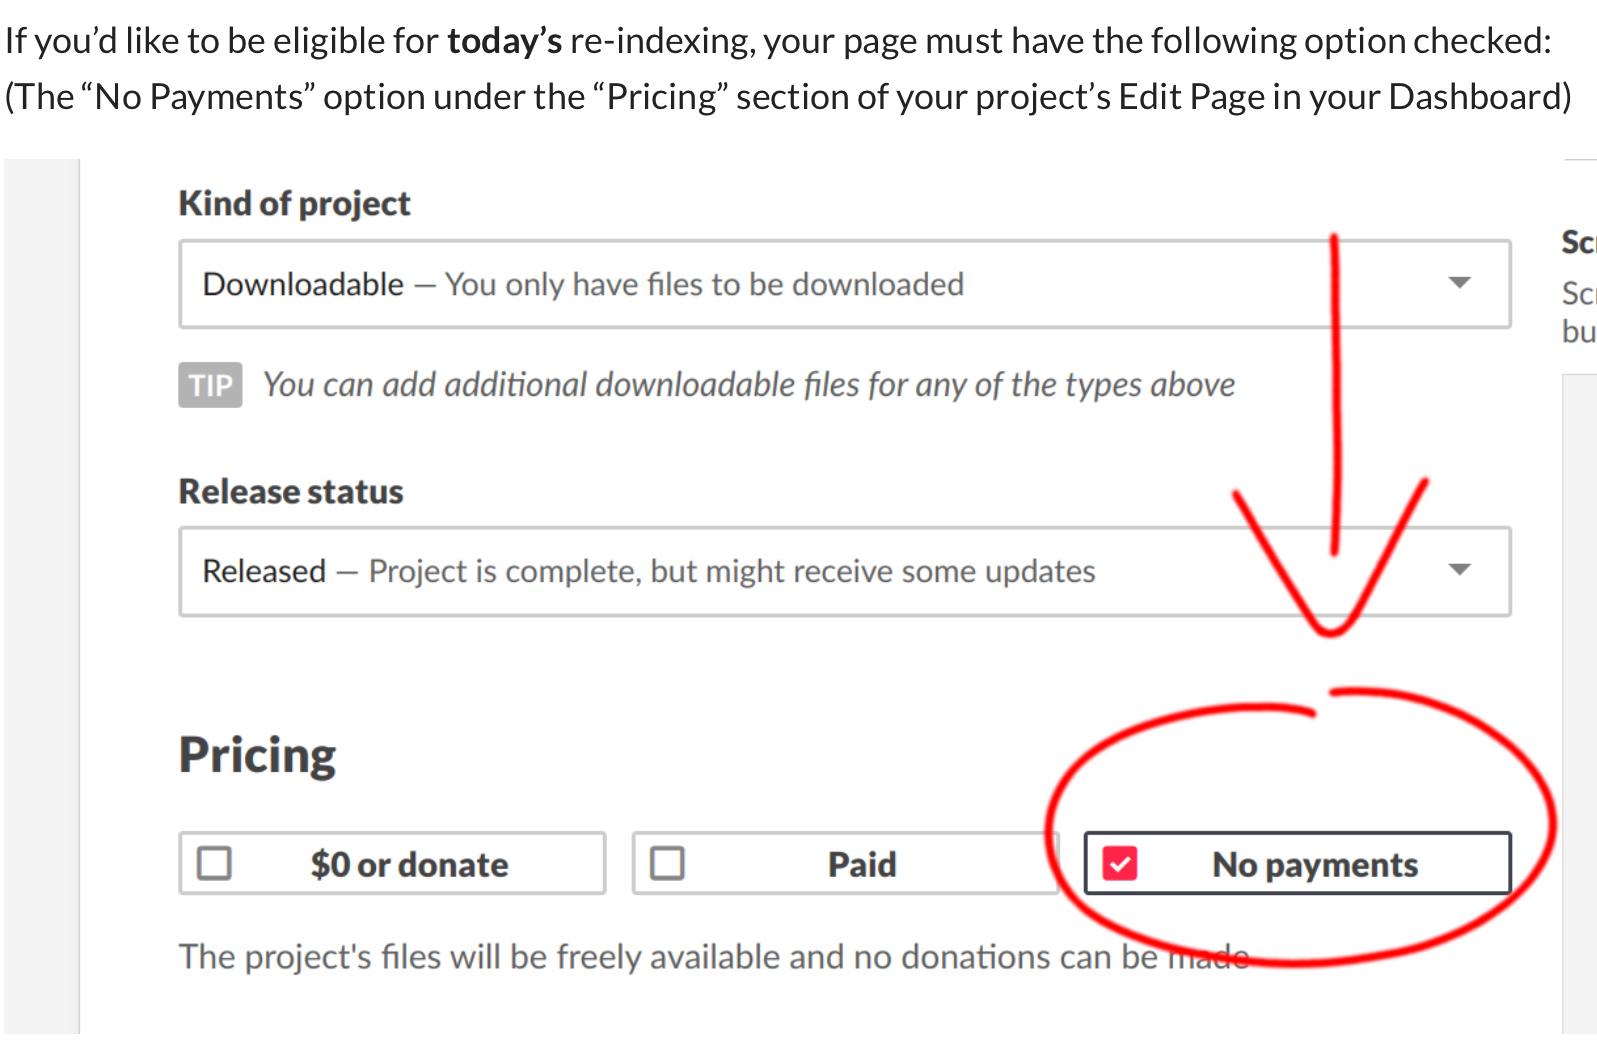1597x1052 pixels.
Task: Click the red check mark in No payments
Action: click(x=1120, y=863)
